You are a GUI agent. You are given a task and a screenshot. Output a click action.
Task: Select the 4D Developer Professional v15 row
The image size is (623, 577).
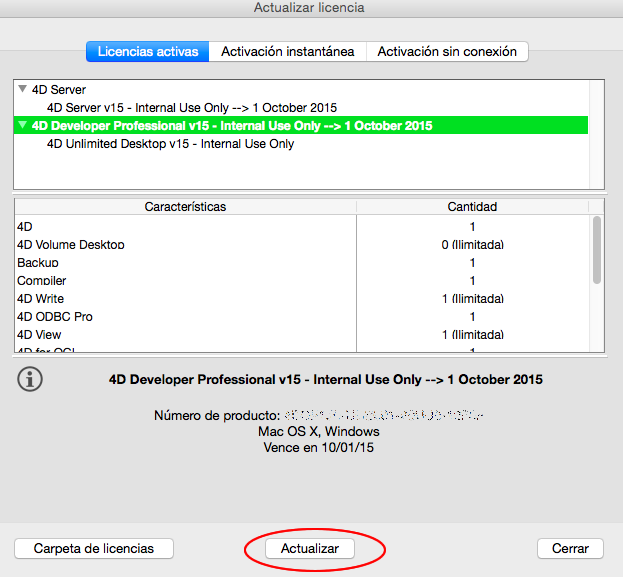[x=232, y=126]
